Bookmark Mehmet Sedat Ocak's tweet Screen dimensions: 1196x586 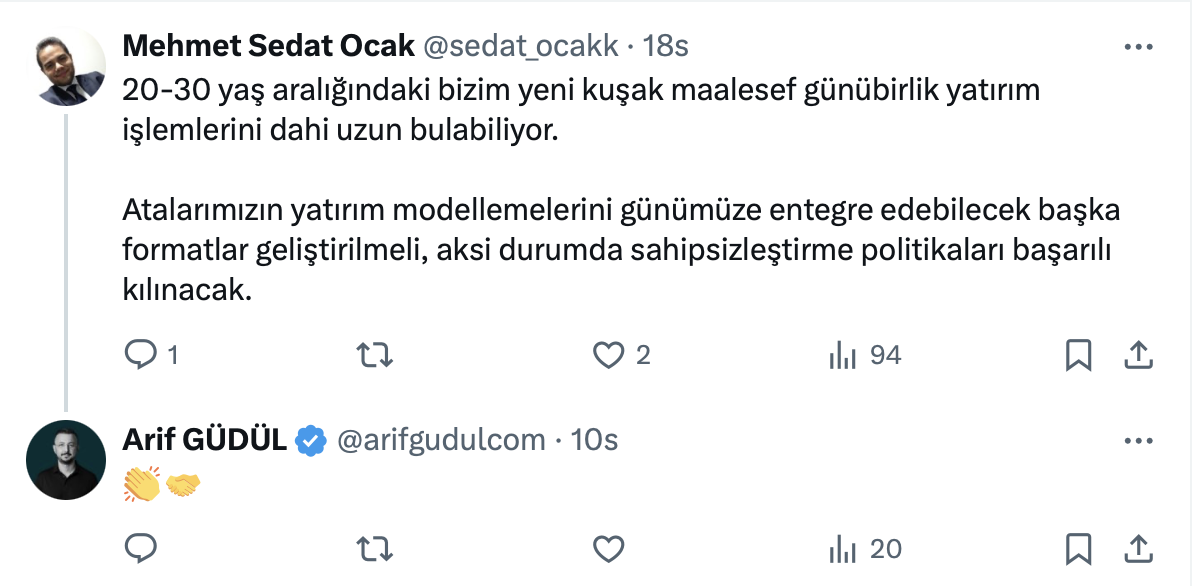tap(1078, 355)
